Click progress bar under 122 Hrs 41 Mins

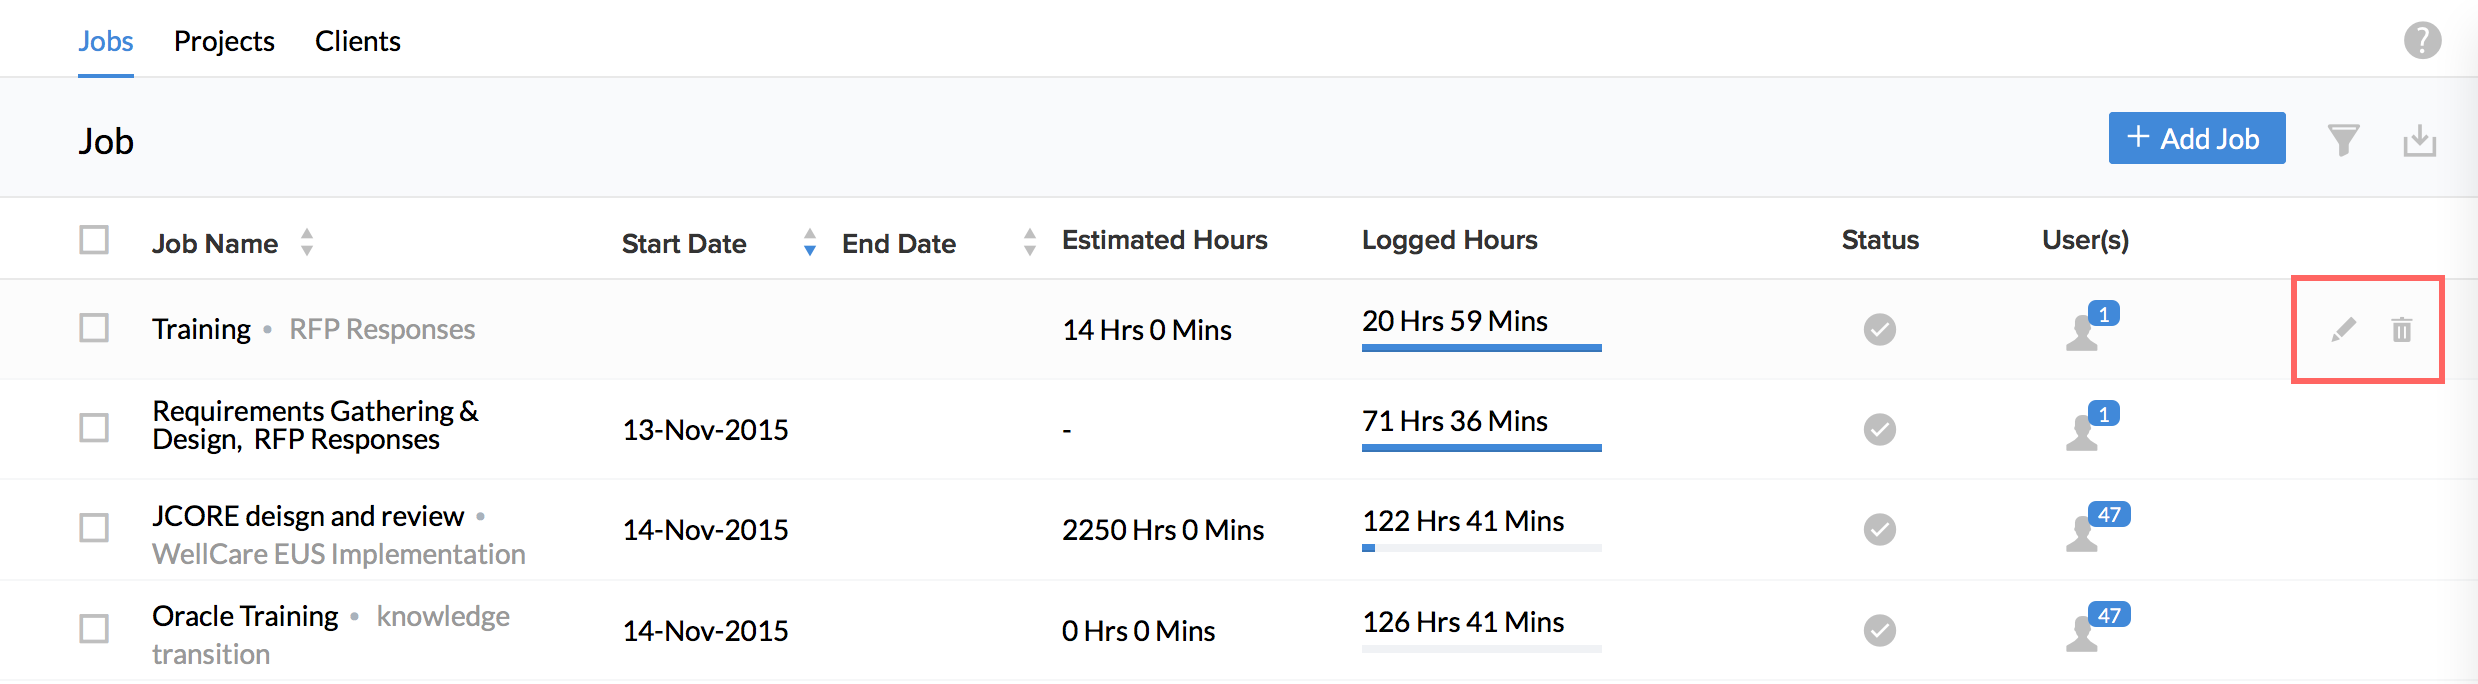(x=1481, y=548)
